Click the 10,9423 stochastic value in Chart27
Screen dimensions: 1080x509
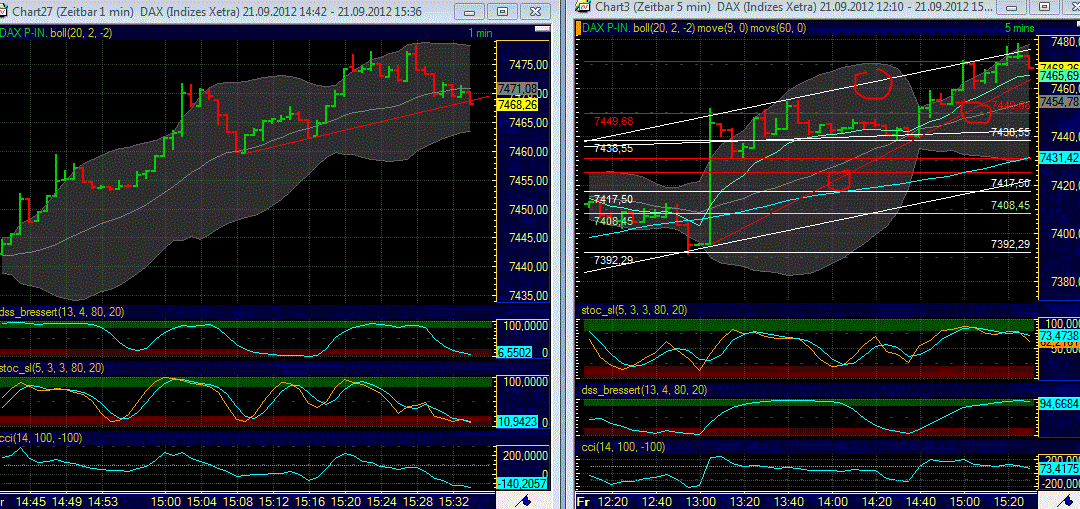tap(516, 421)
